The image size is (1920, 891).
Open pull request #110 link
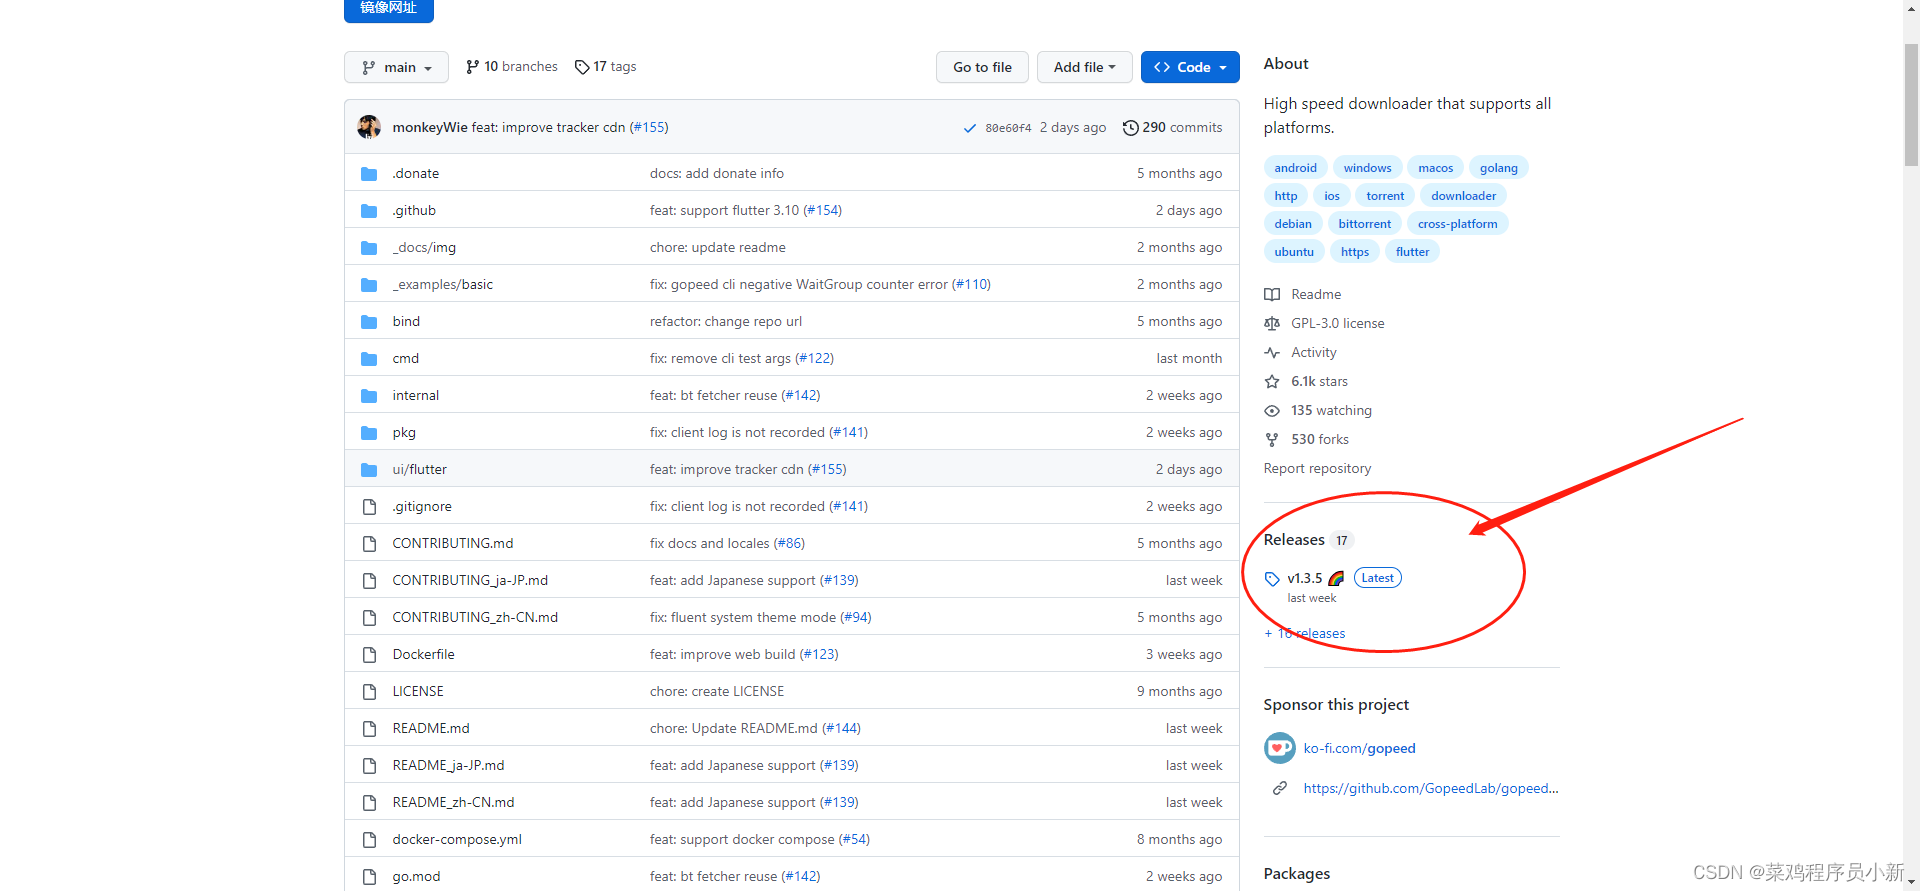pos(971,284)
